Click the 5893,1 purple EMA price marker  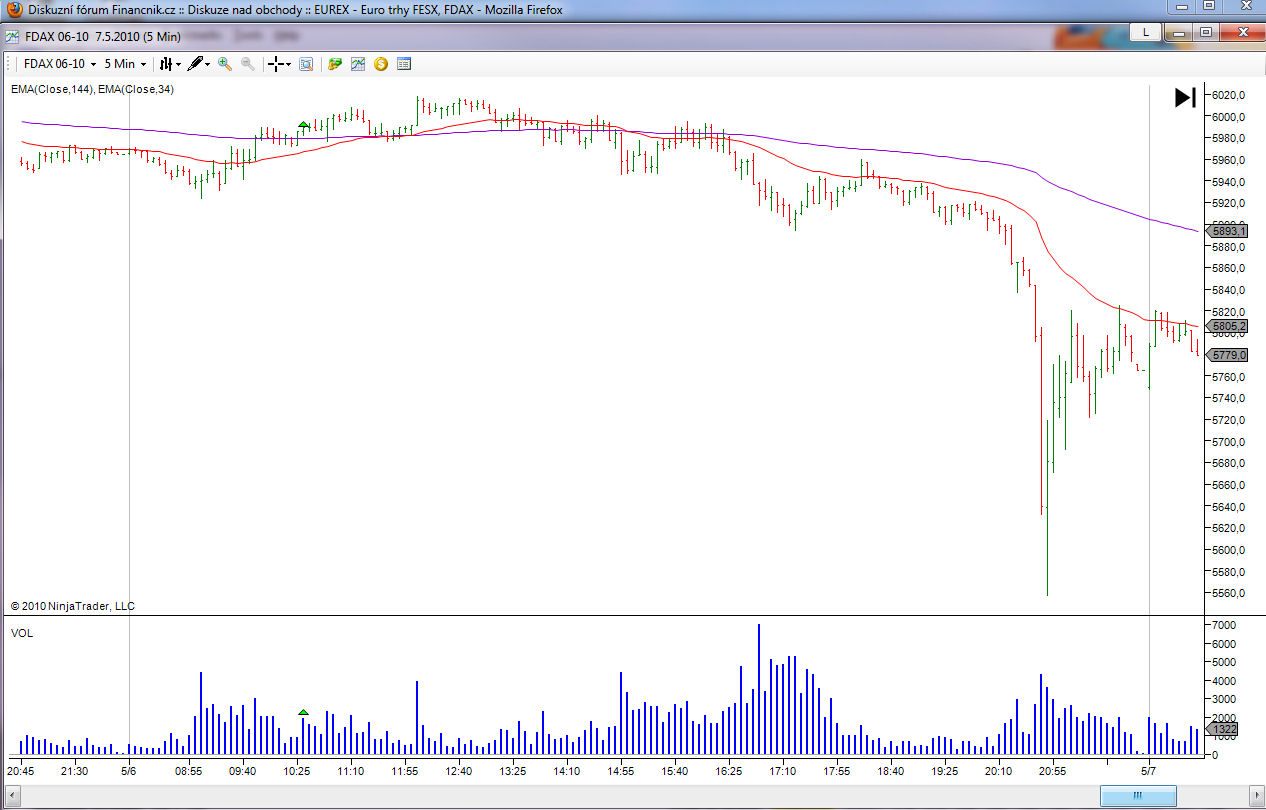click(1229, 231)
